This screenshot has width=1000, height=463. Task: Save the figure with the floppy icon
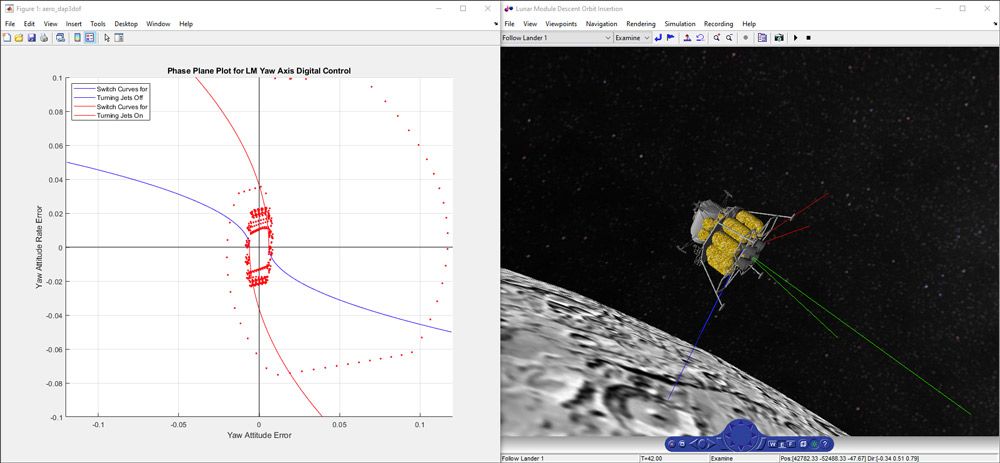pyautogui.click(x=31, y=38)
